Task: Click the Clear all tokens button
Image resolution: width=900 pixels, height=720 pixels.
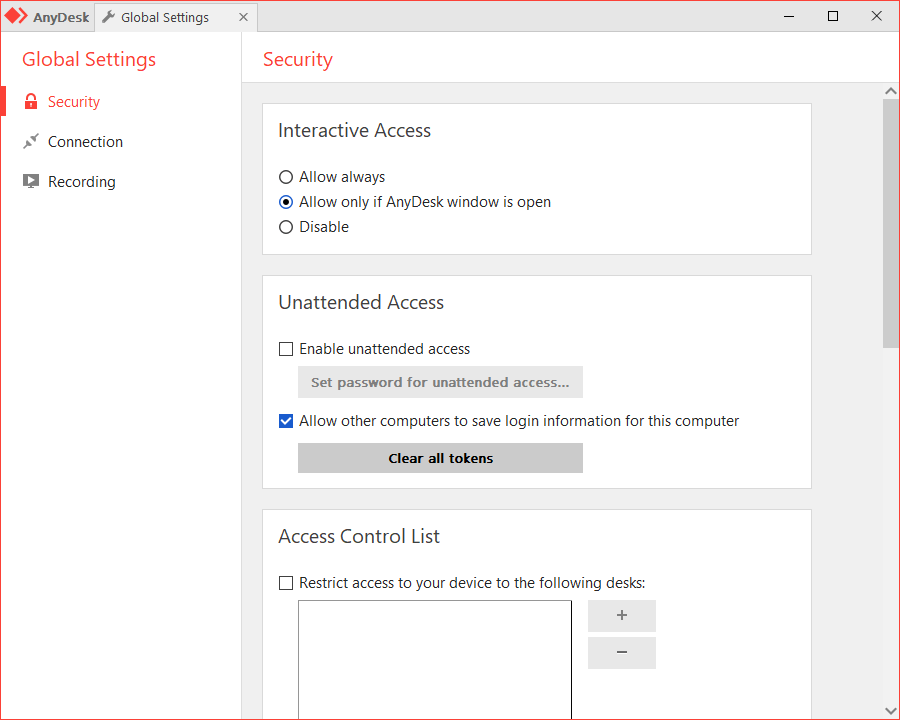Action: pyautogui.click(x=440, y=458)
